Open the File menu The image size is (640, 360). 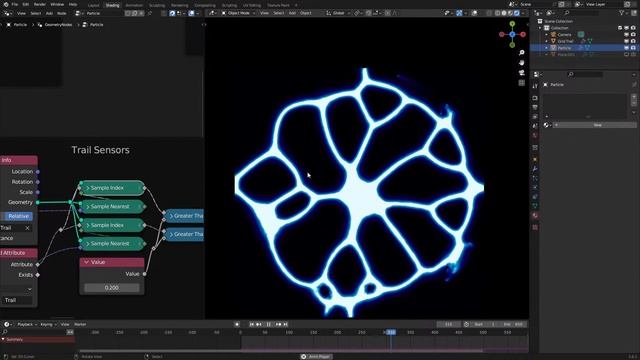coord(15,4)
